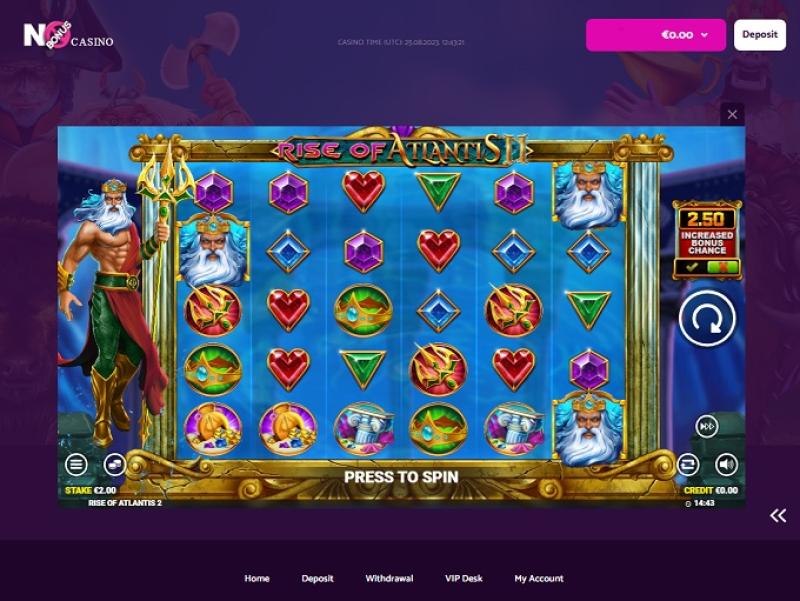Expand the €0.00 balance dropdown
The width and height of the screenshot is (800, 601).
click(656, 35)
